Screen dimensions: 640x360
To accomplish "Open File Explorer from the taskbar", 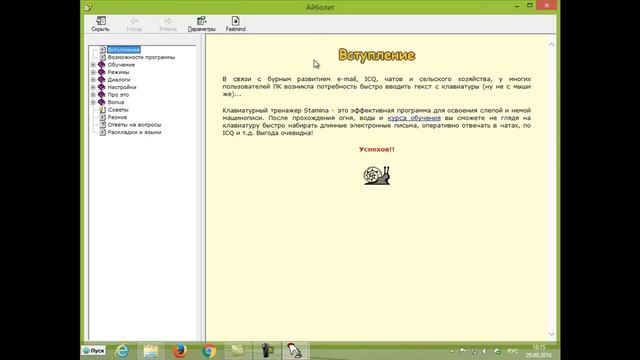I will pos(151,351).
